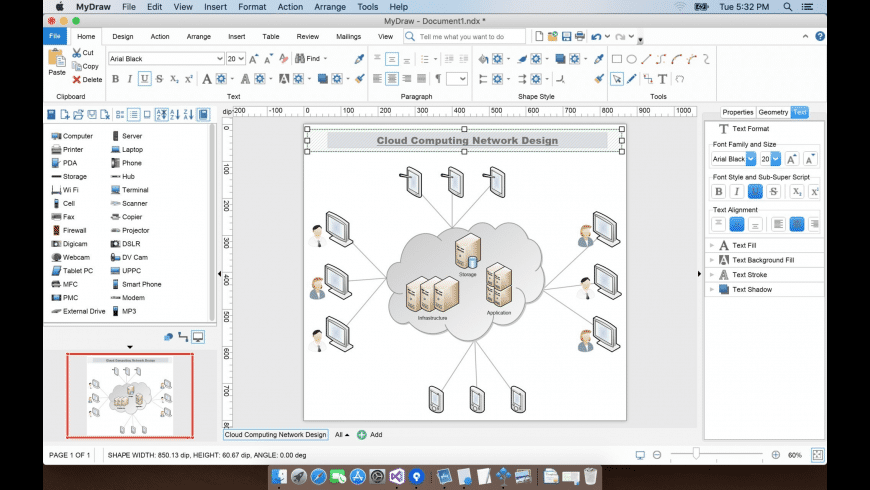Choose the Smart Phone shape icon
This screenshot has height=490, width=870.
(x=117, y=284)
